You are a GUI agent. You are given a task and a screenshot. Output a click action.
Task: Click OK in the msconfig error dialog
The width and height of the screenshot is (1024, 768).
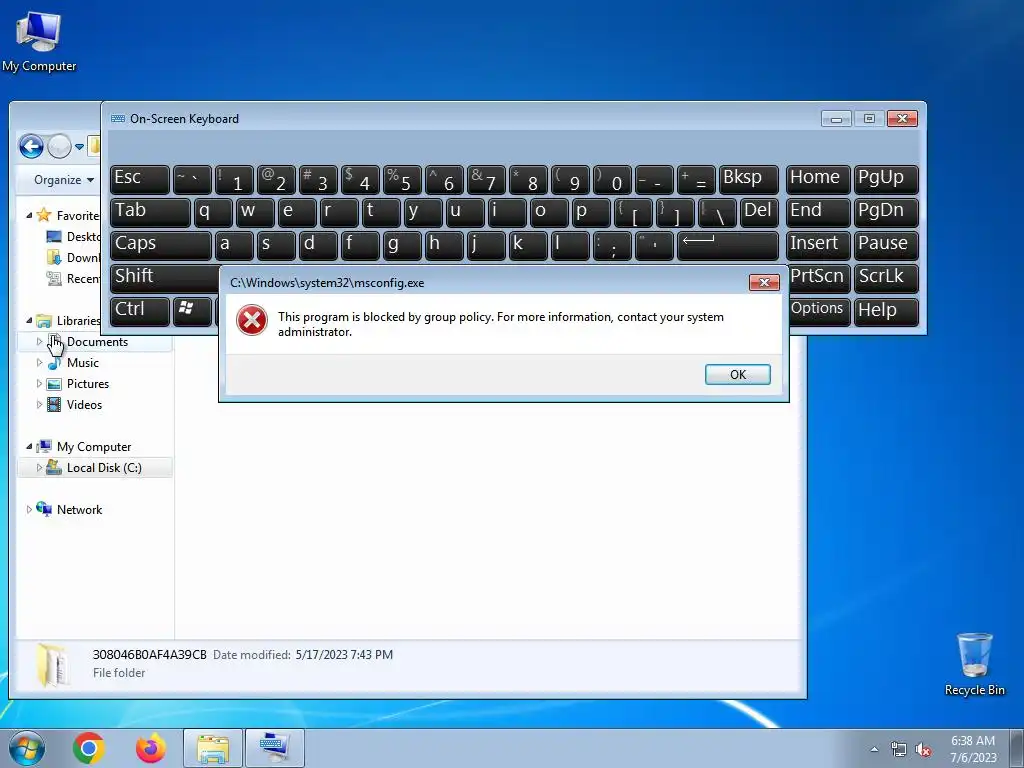737,374
